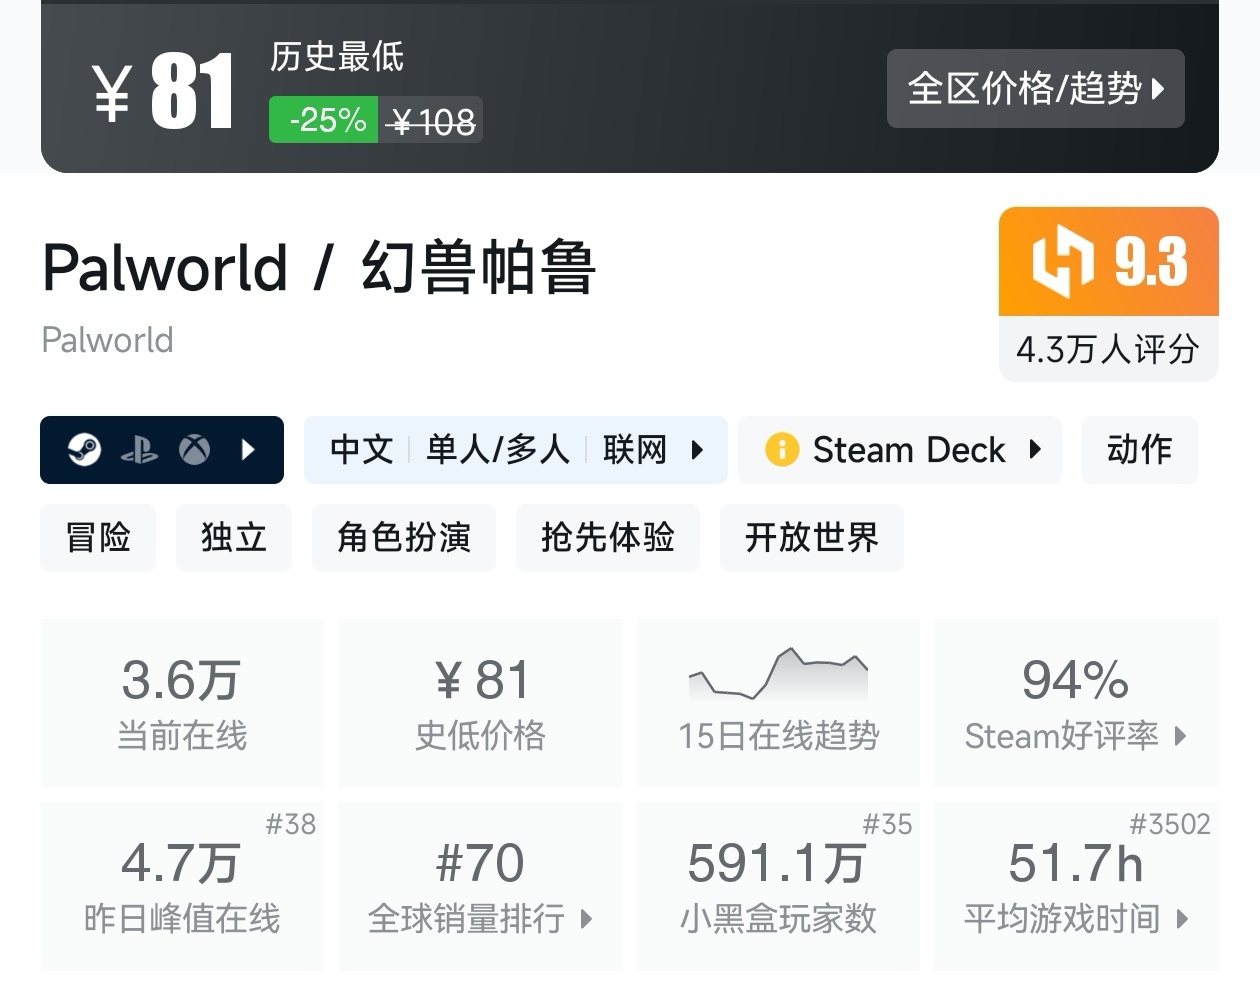The height and width of the screenshot is (985, 1260).
Task: Open the 全区价格/趋势 regional price trends button
Action: [x=1035, y=88]
